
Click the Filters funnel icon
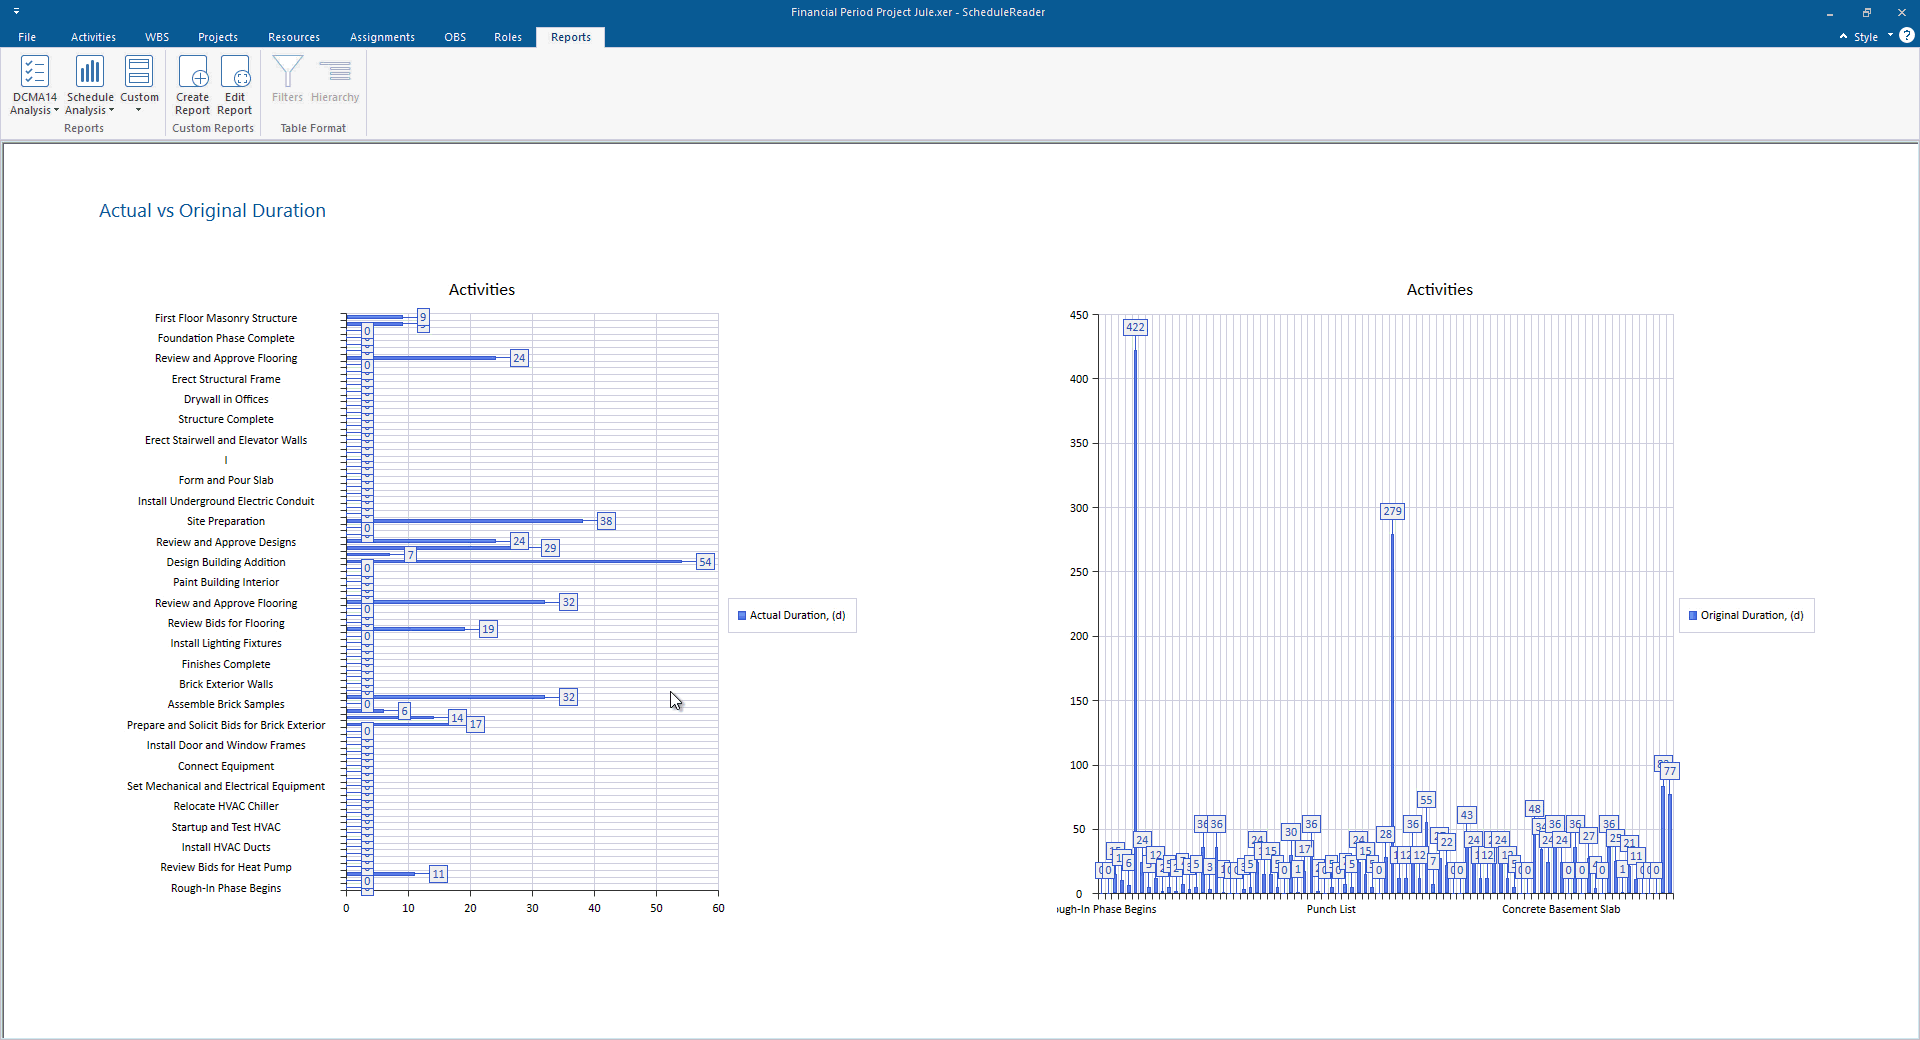287,72
